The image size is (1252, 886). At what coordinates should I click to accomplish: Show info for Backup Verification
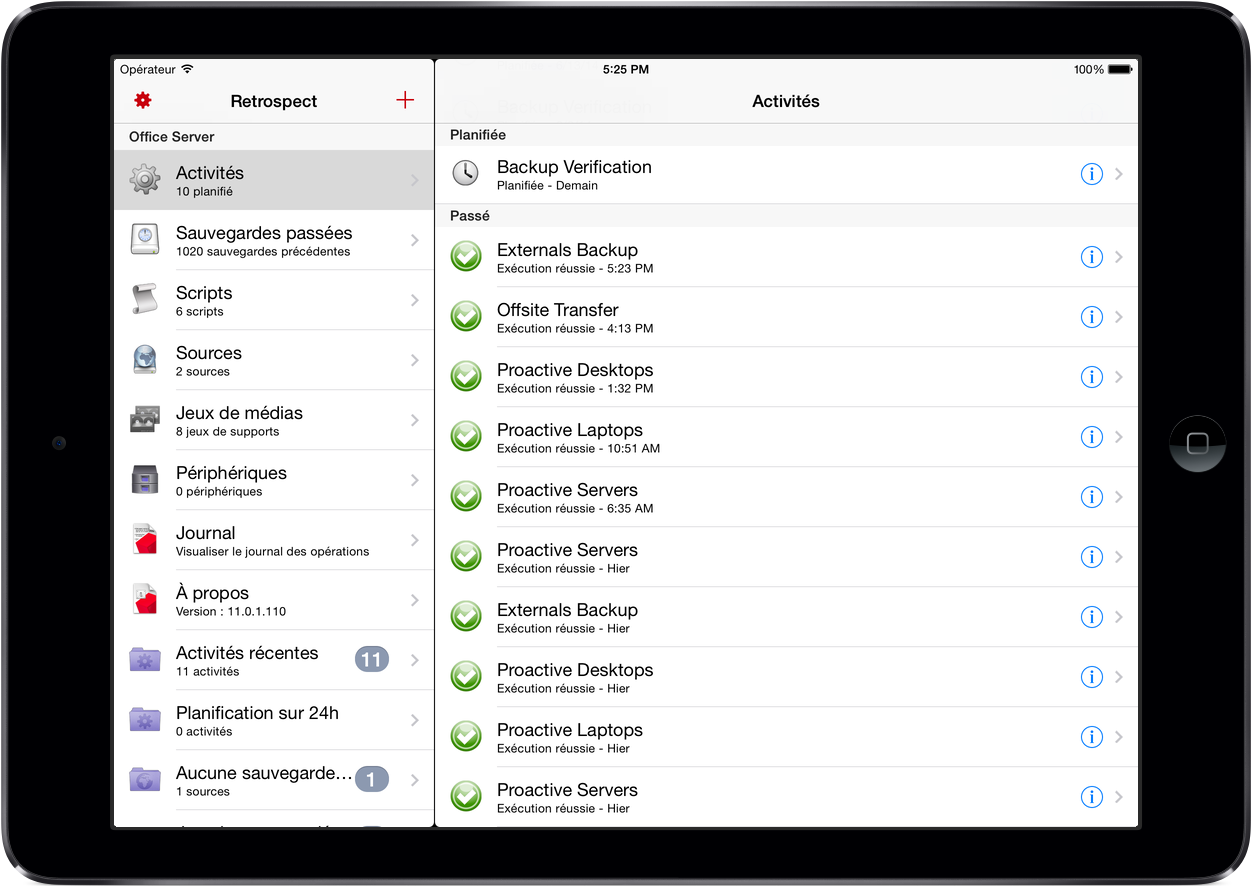1092,174
